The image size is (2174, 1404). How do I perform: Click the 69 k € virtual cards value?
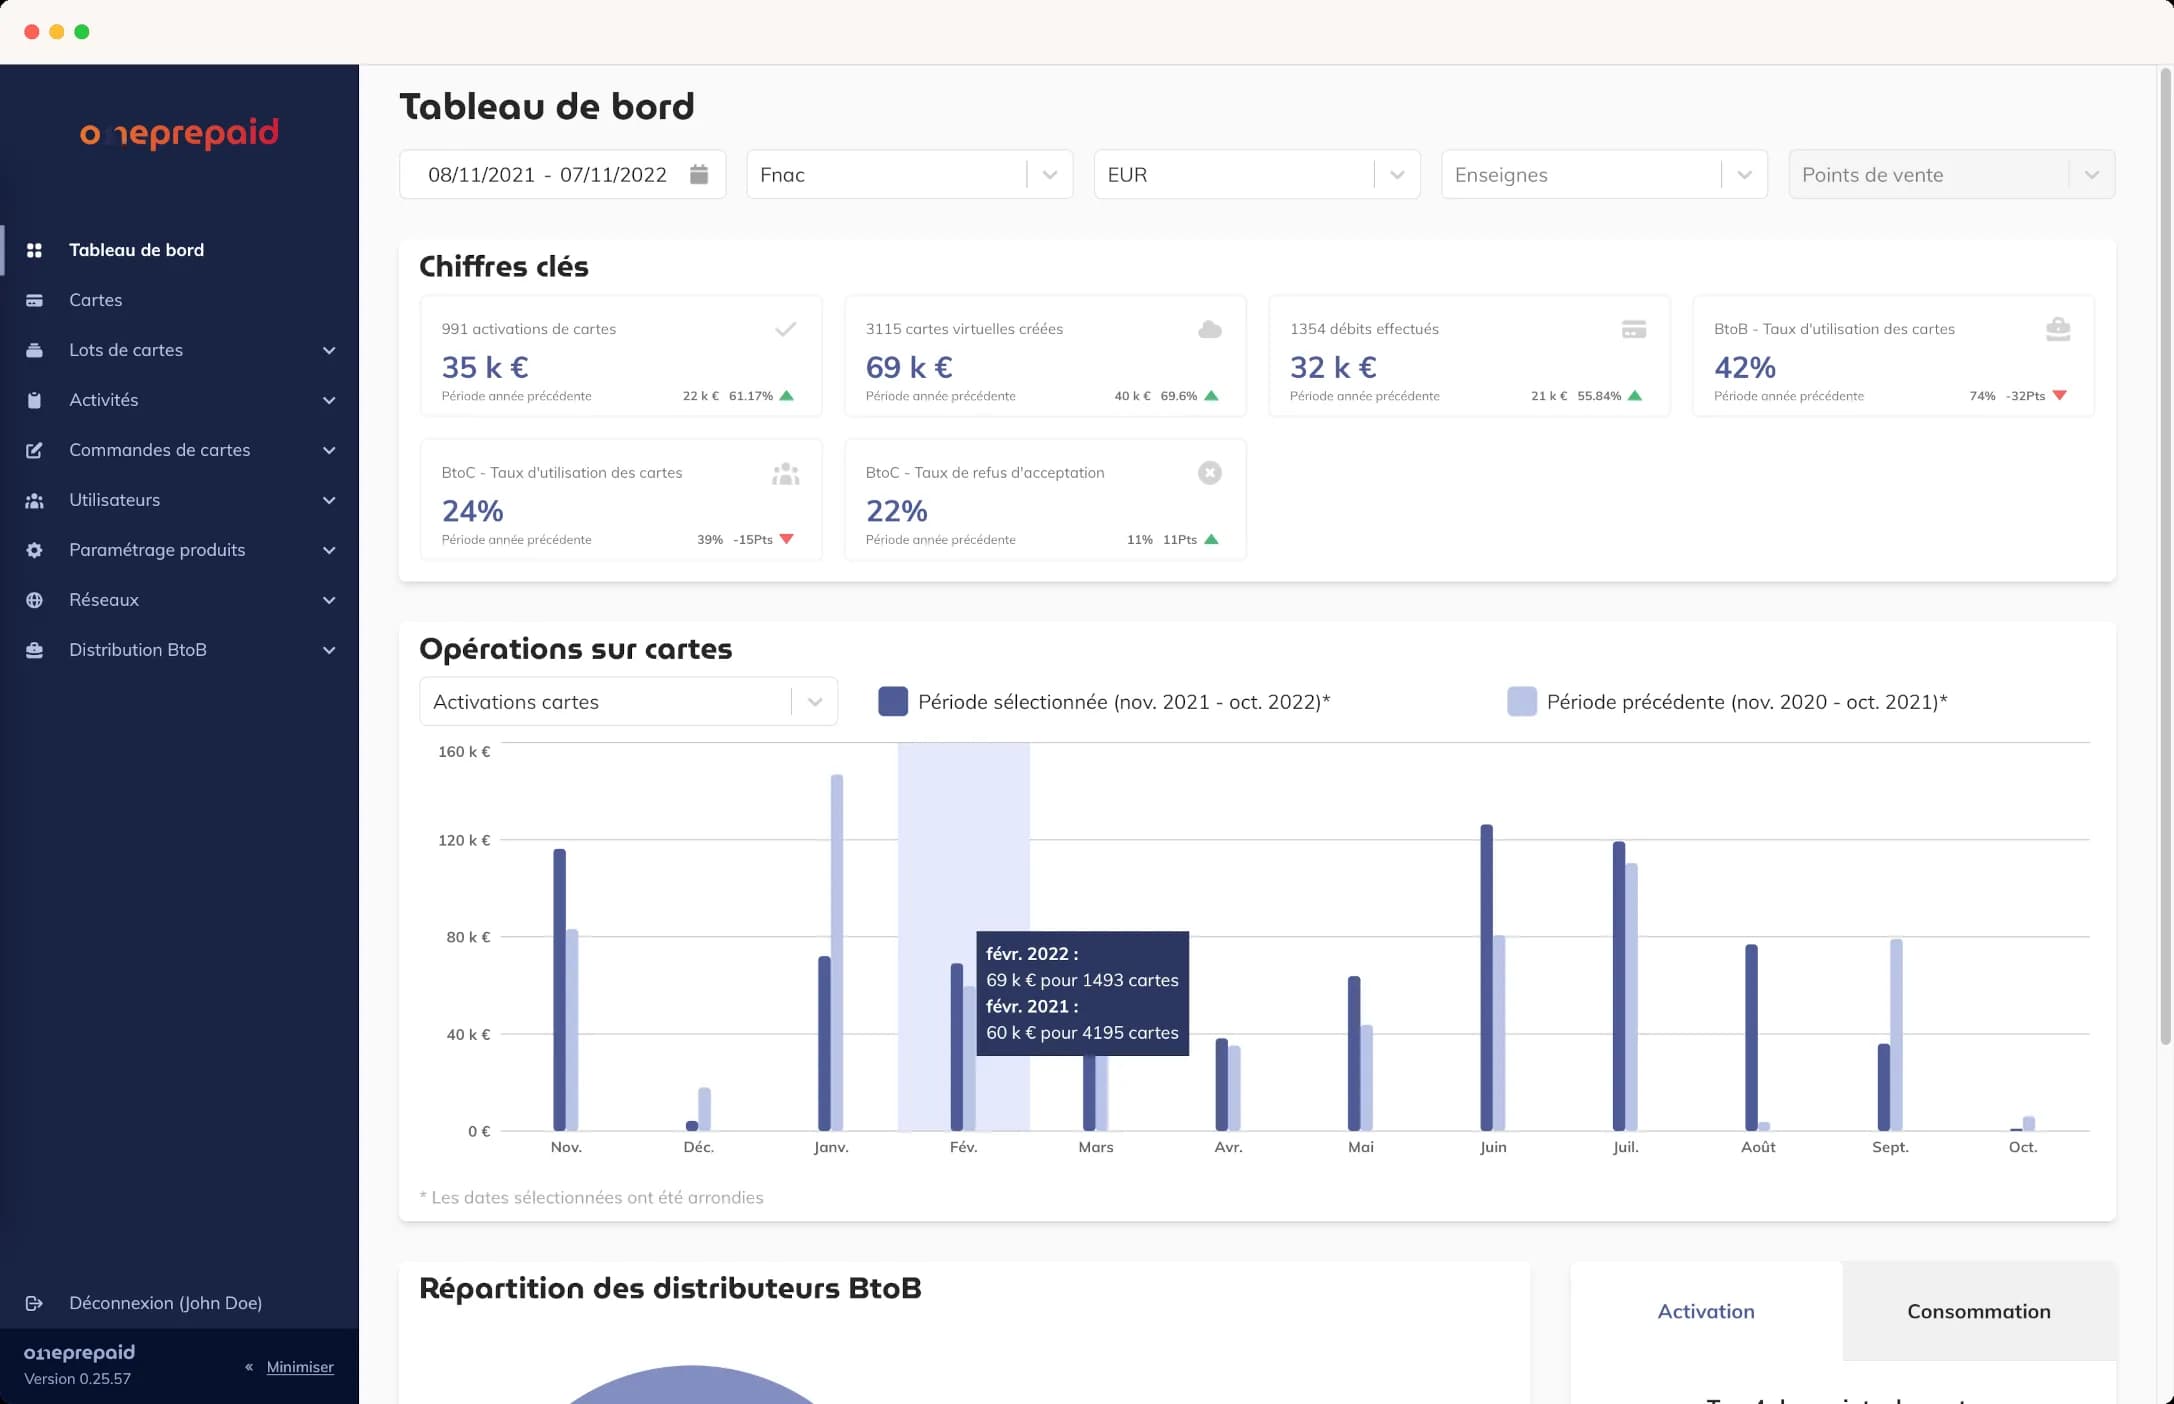[909, 367]
